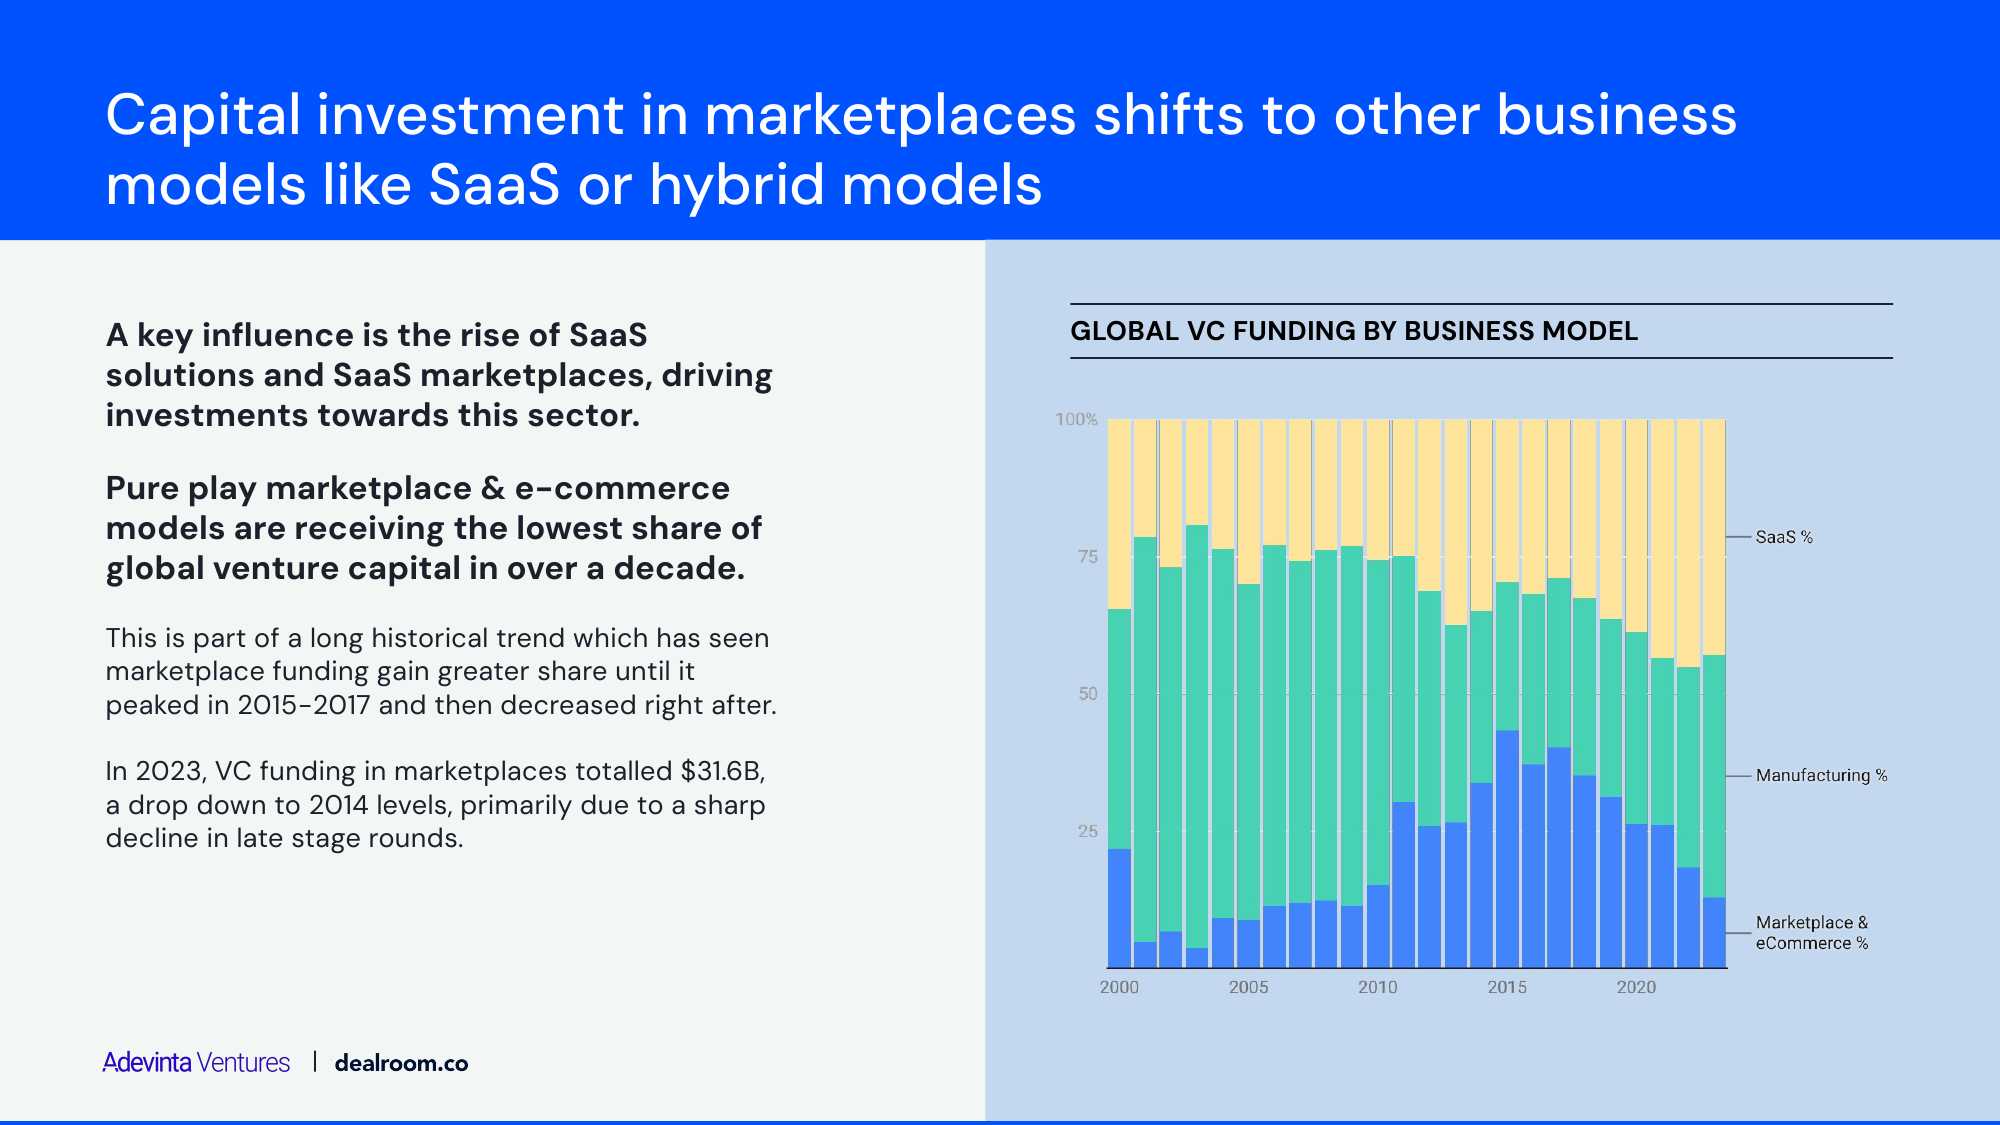Click the 2020 axis year label
Viewport: 2000px width, 1125px height.
click(1636, 987)
